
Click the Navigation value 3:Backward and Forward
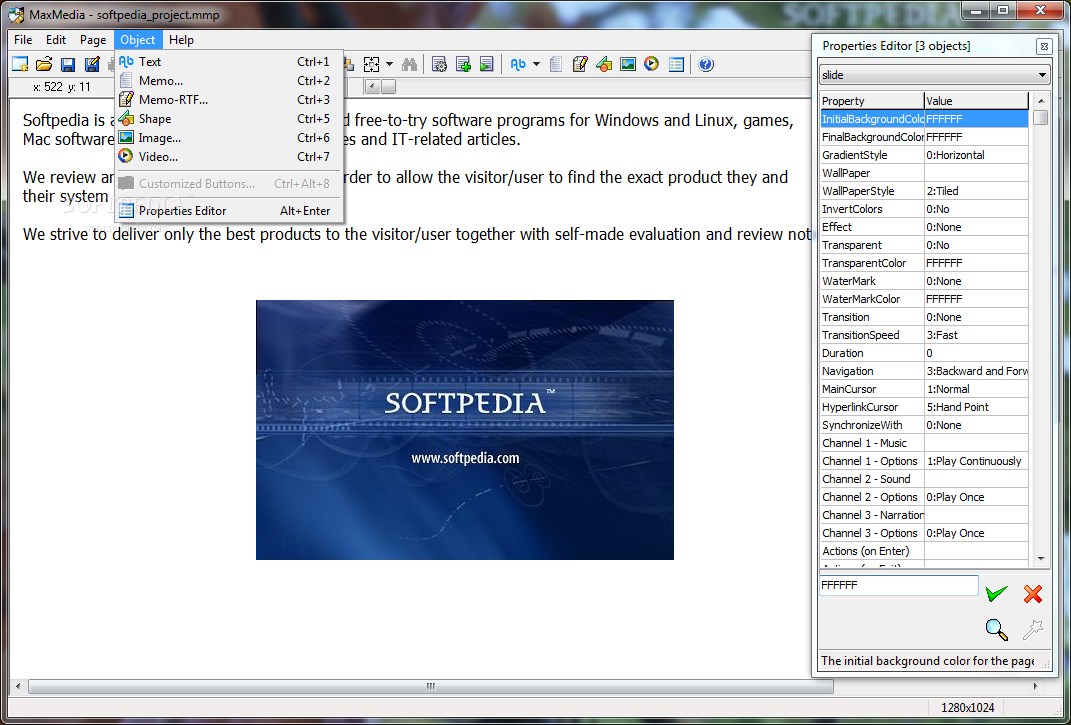click(977, 371)
